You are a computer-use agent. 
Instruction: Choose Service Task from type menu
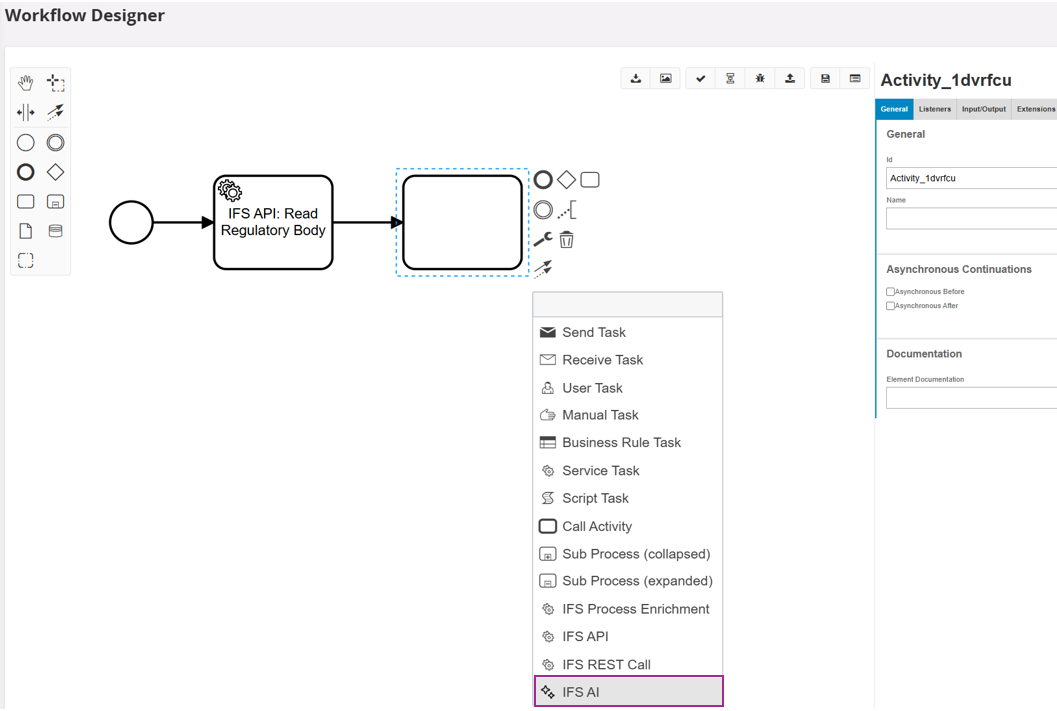pos(628,470)
